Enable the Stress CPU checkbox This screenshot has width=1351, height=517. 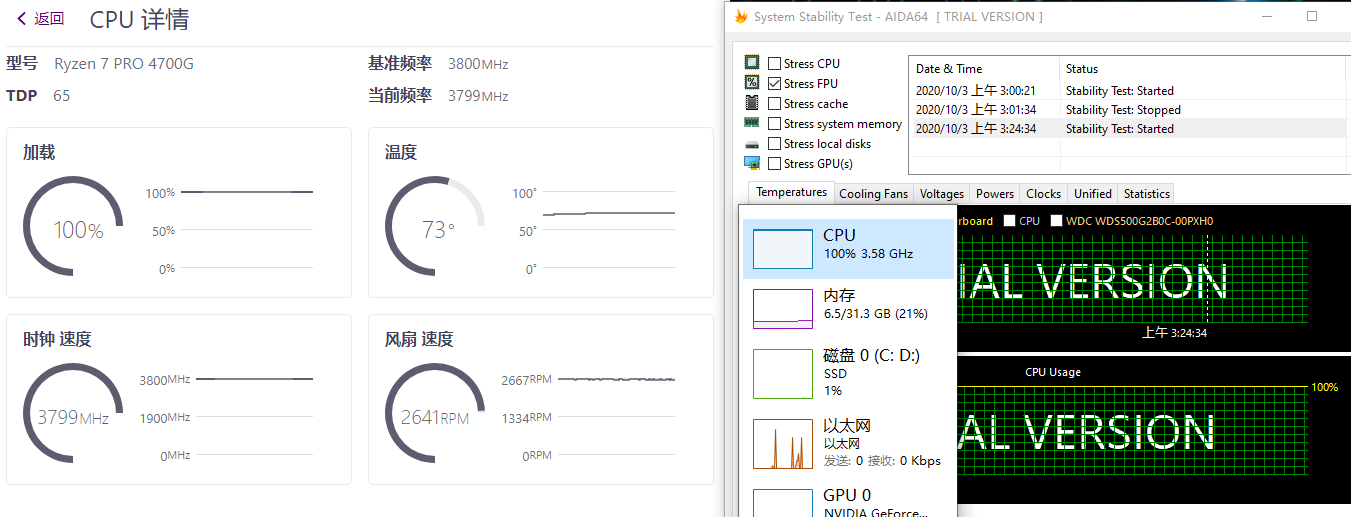(775, 63)
